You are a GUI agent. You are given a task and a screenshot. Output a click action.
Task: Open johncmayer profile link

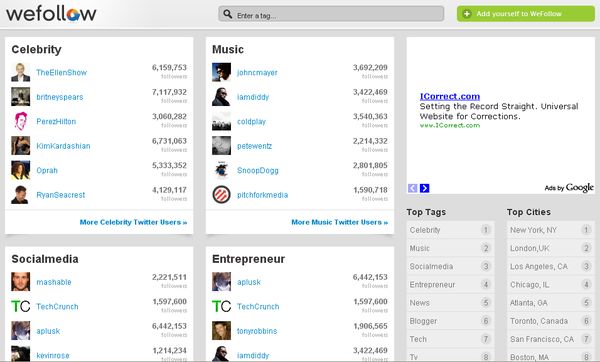click(257, 72)
